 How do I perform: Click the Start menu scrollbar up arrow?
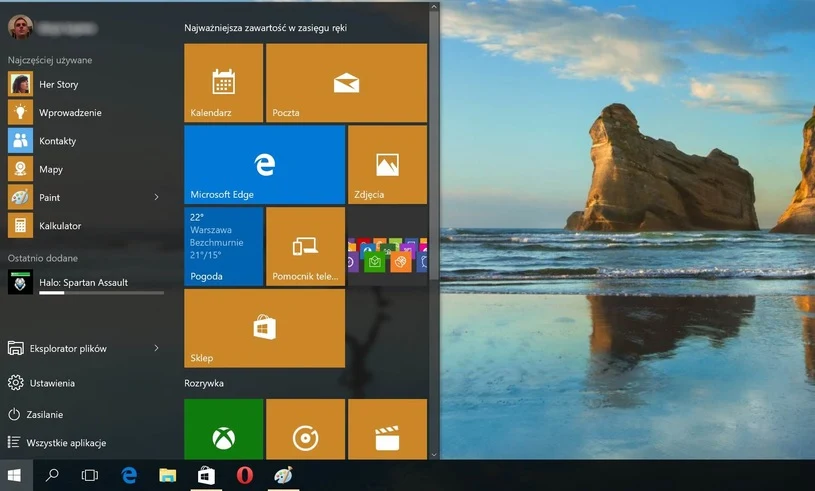(434, 7)
